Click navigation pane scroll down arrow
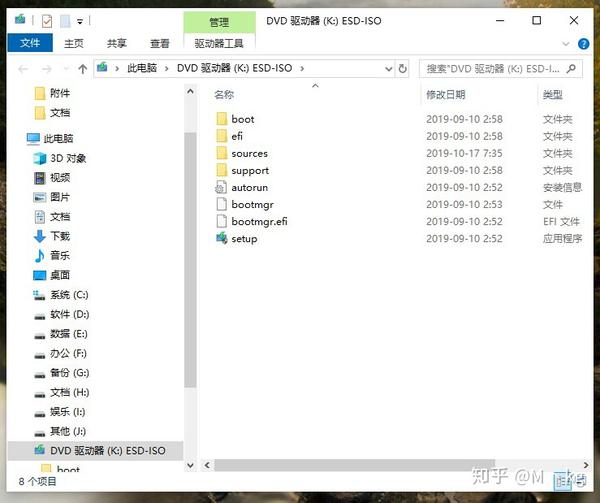The image size is (600, 503). coord(190,465)
